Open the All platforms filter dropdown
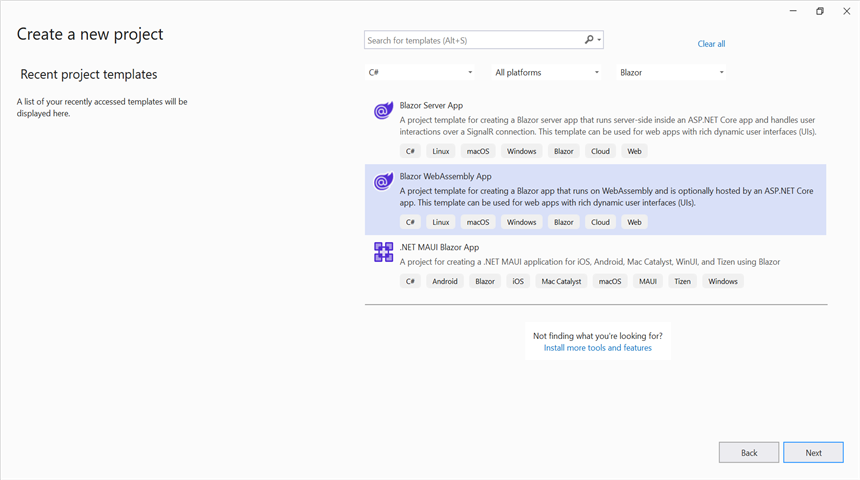This screenshot has width=860, height=480. tap(546, 72)
